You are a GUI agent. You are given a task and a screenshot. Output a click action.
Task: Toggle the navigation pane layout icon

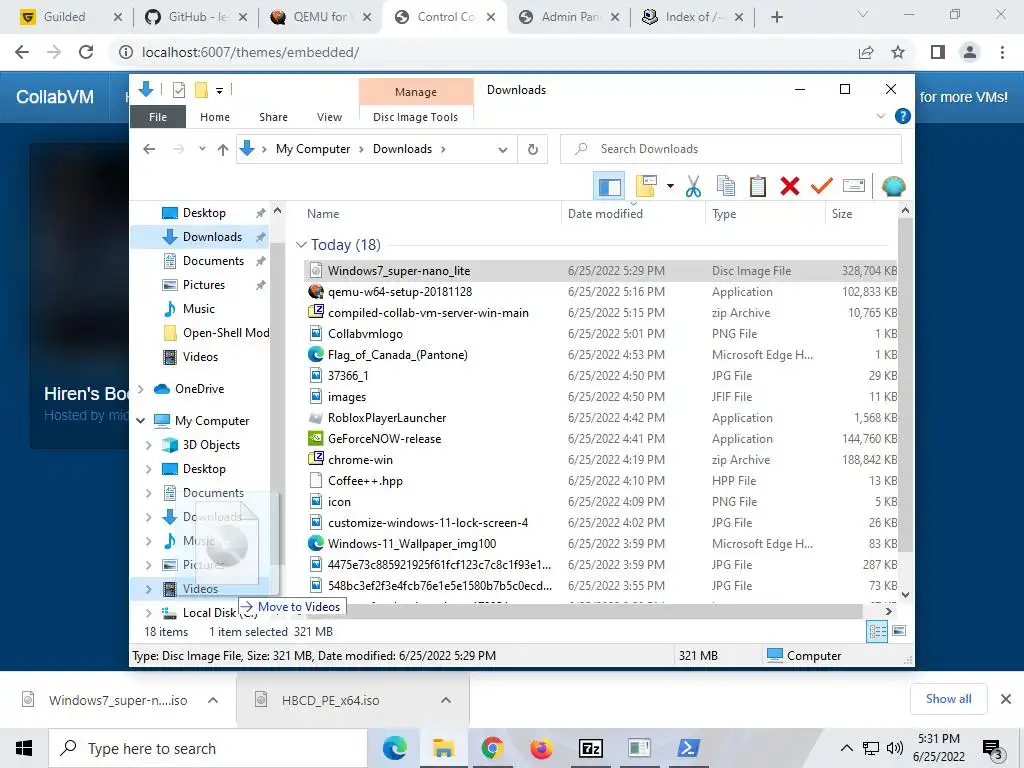[x=609, y=187]
